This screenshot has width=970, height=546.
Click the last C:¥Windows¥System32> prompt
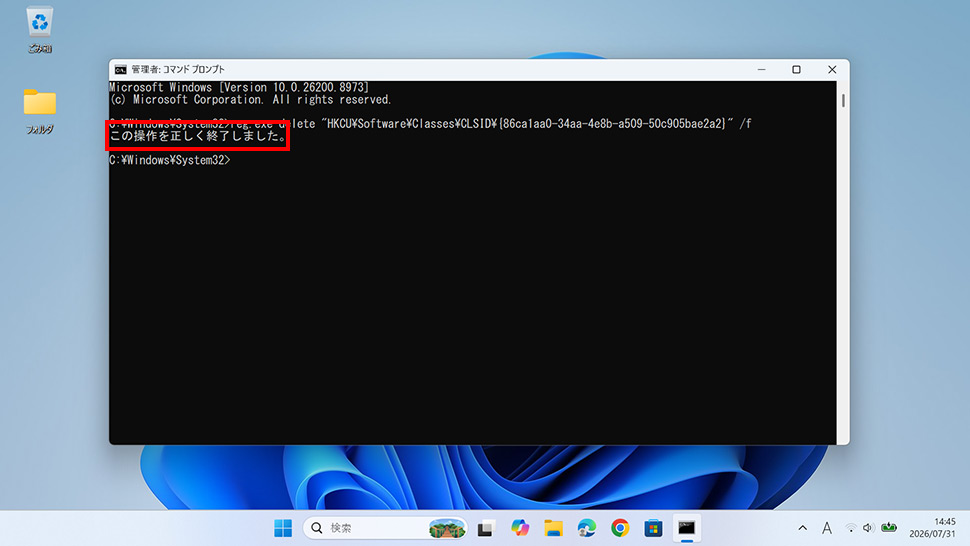click(170, 160)
